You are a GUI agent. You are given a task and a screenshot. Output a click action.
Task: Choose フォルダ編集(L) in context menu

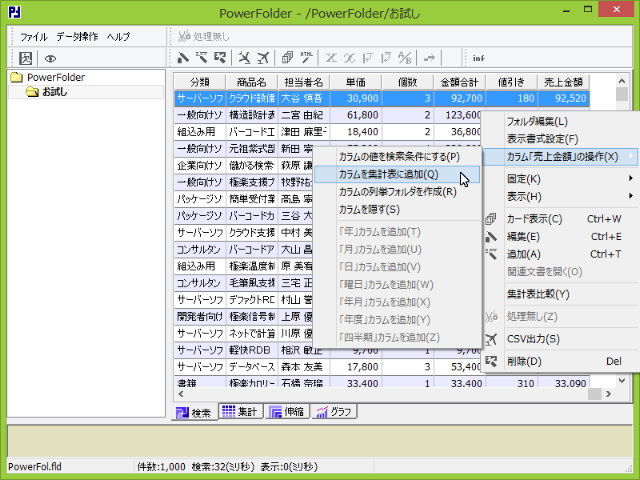pyautogui.click(x=561, y=122)
